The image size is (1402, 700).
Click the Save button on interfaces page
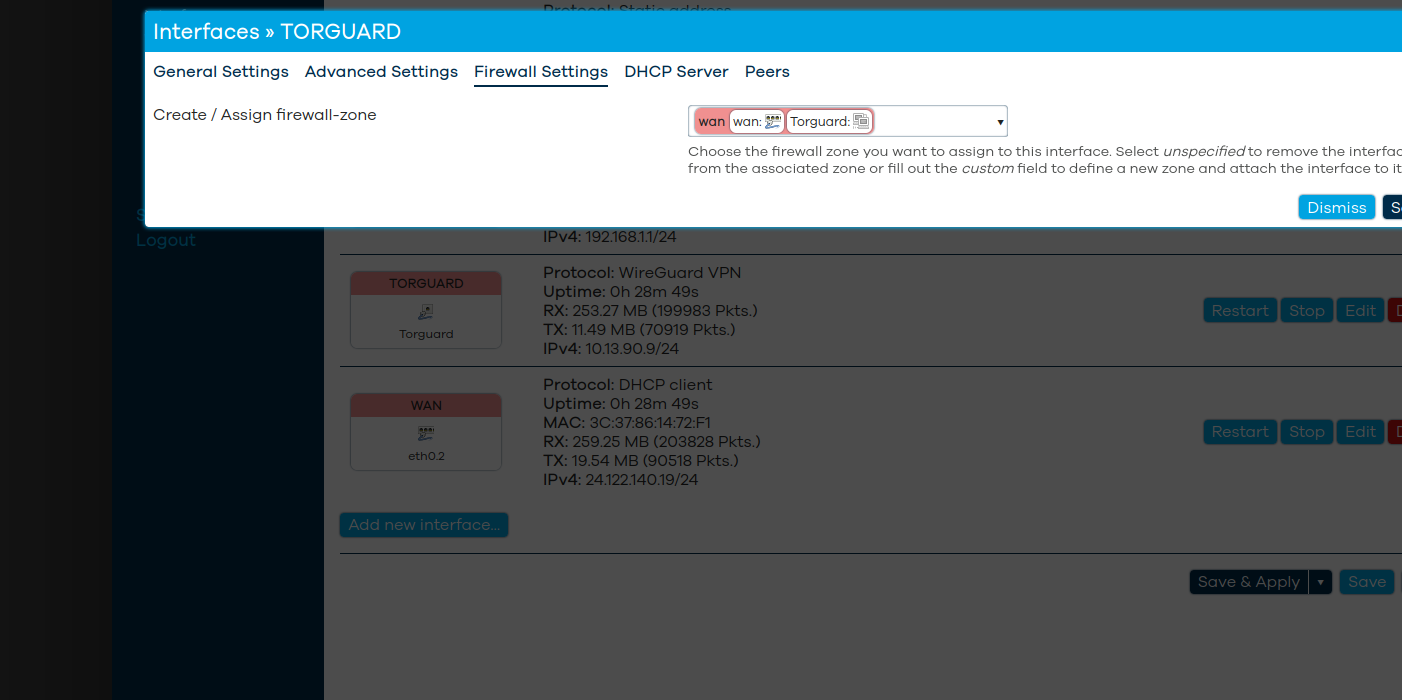coord(1367,582)
